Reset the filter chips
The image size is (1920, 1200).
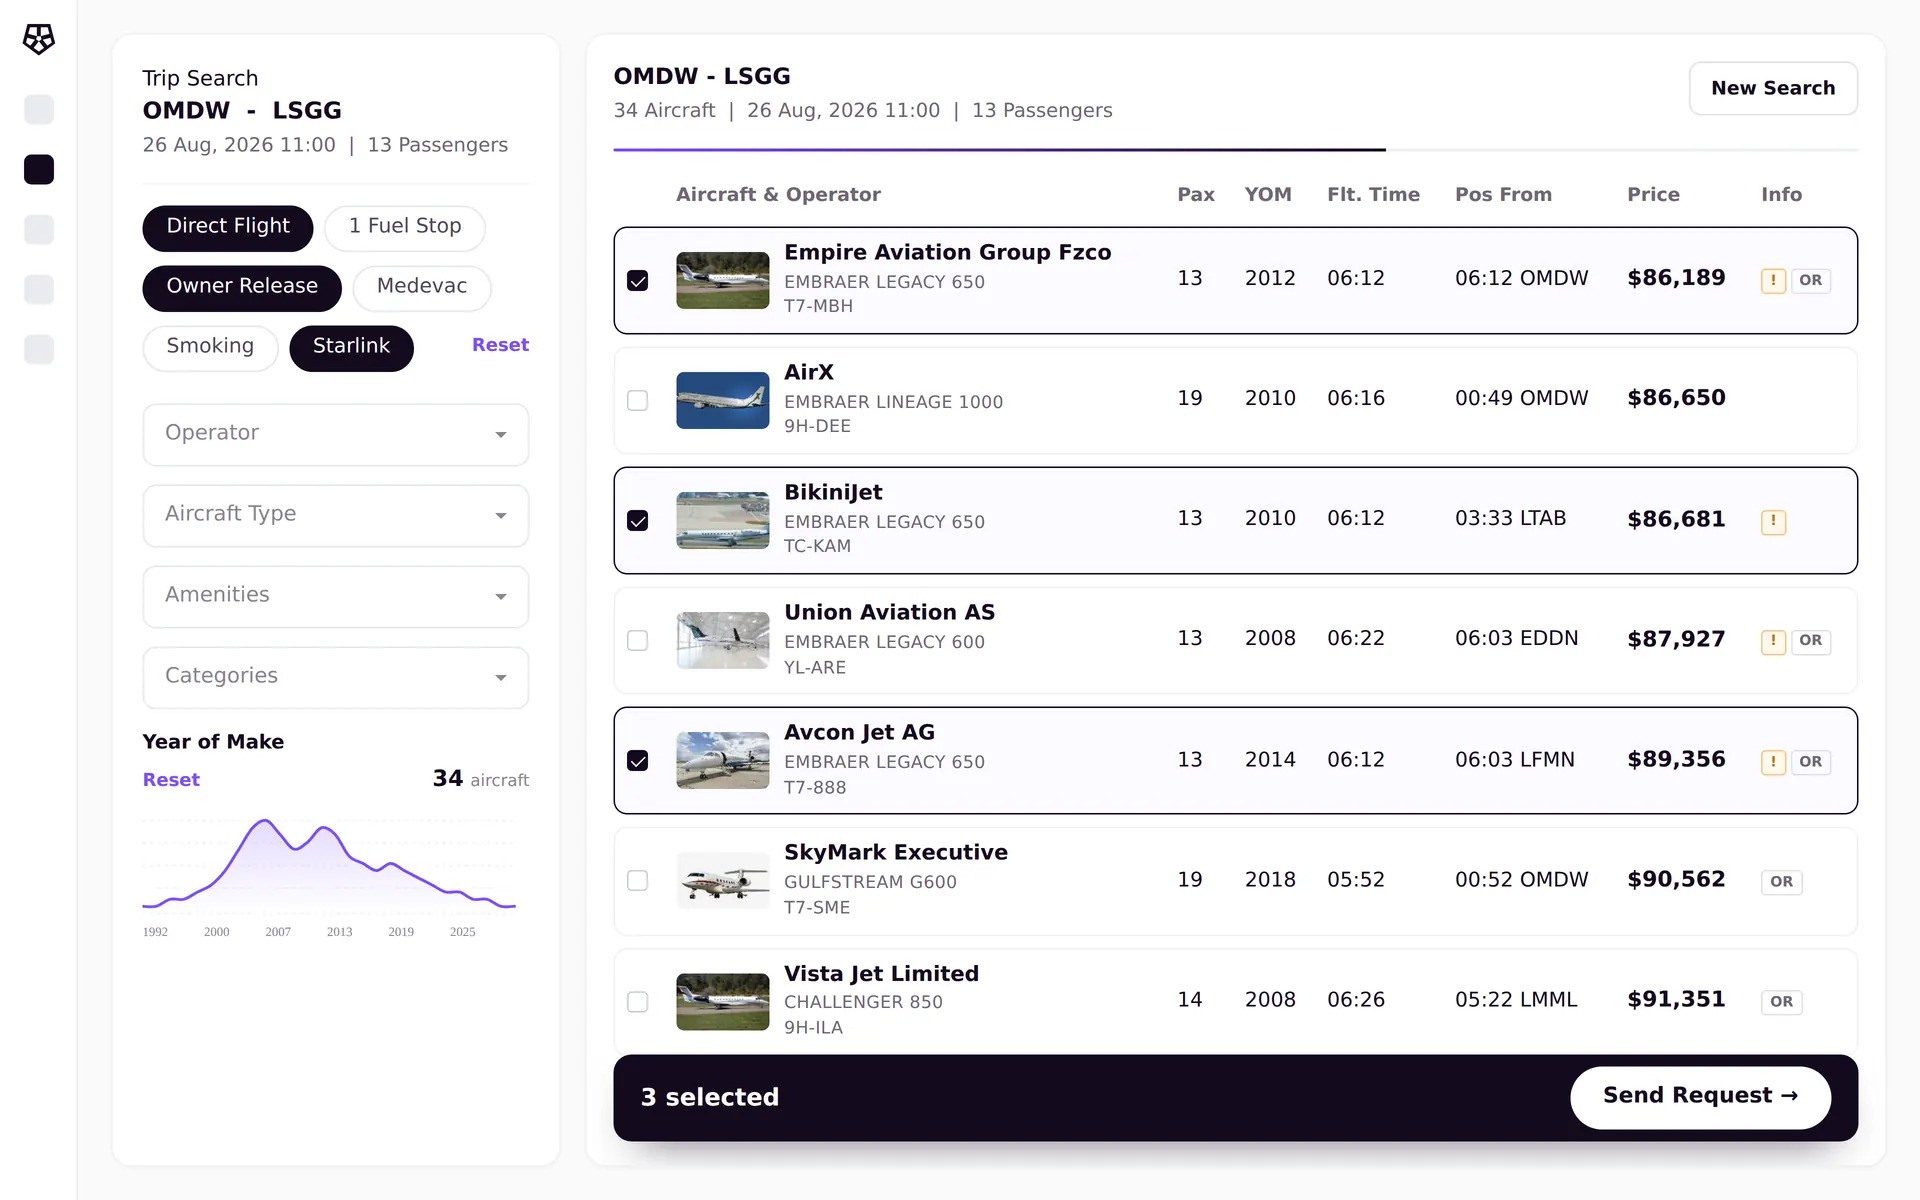(x=500, y=345)
